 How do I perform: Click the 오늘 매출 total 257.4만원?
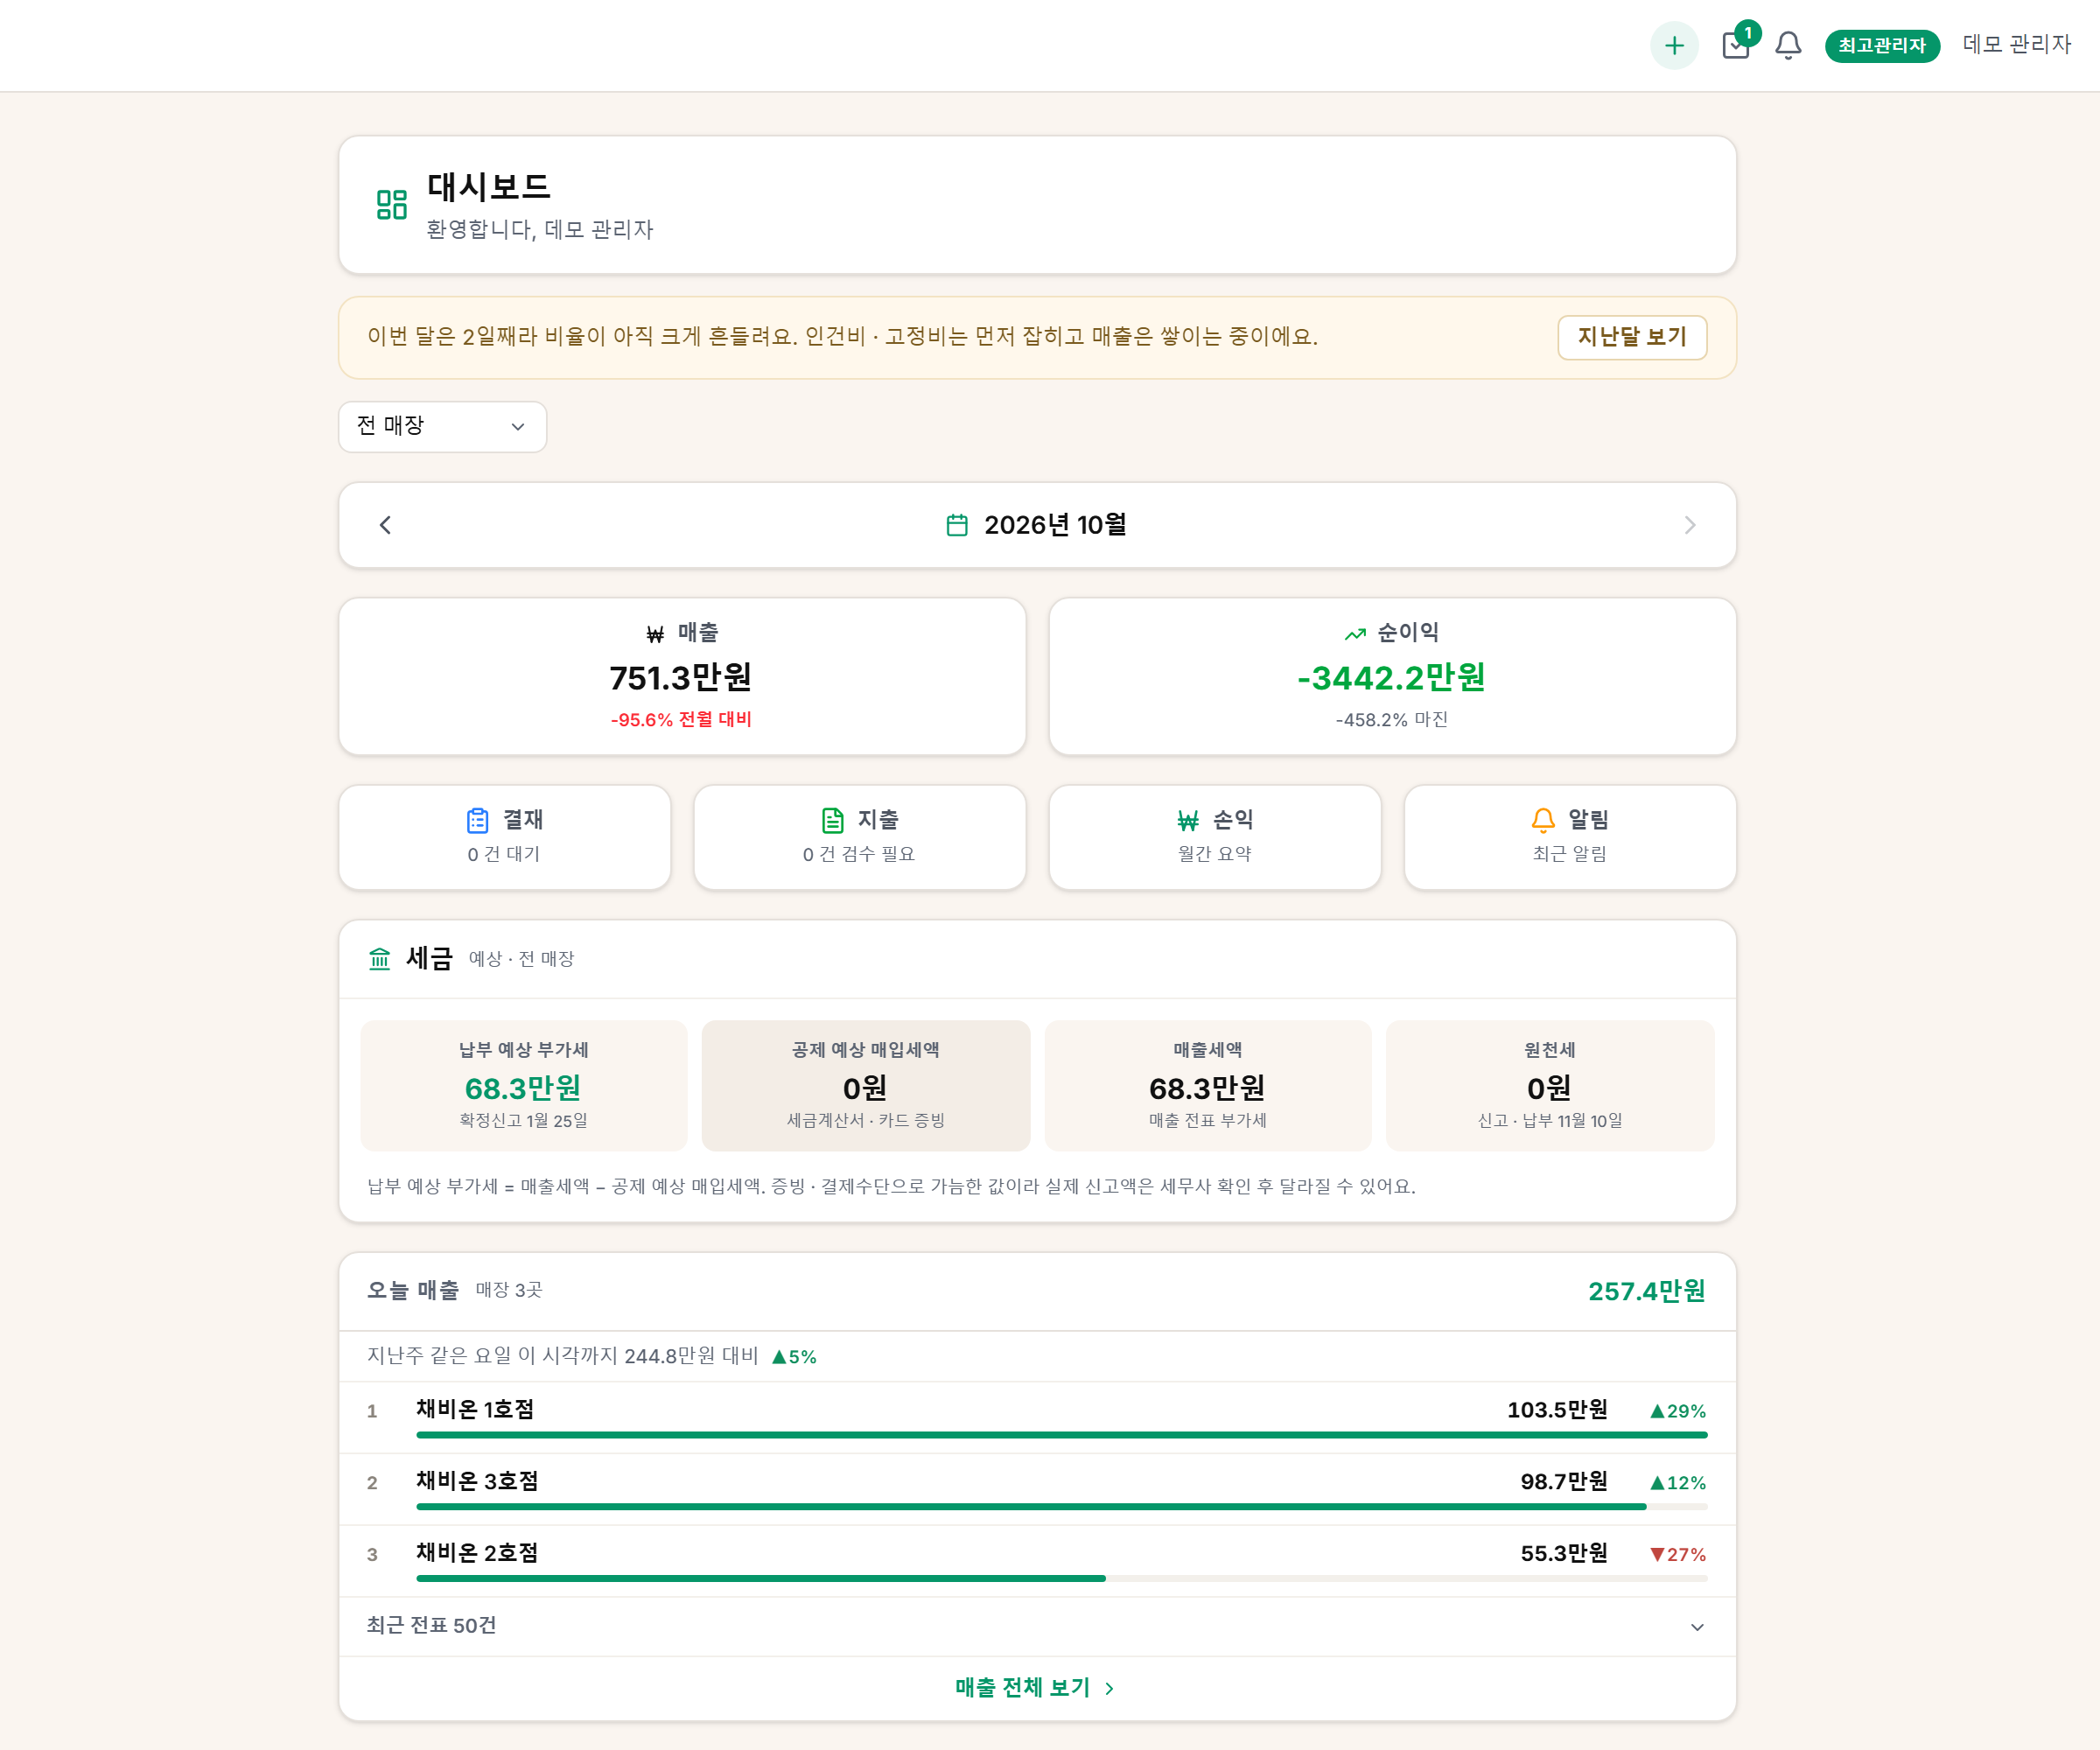1647,1291
